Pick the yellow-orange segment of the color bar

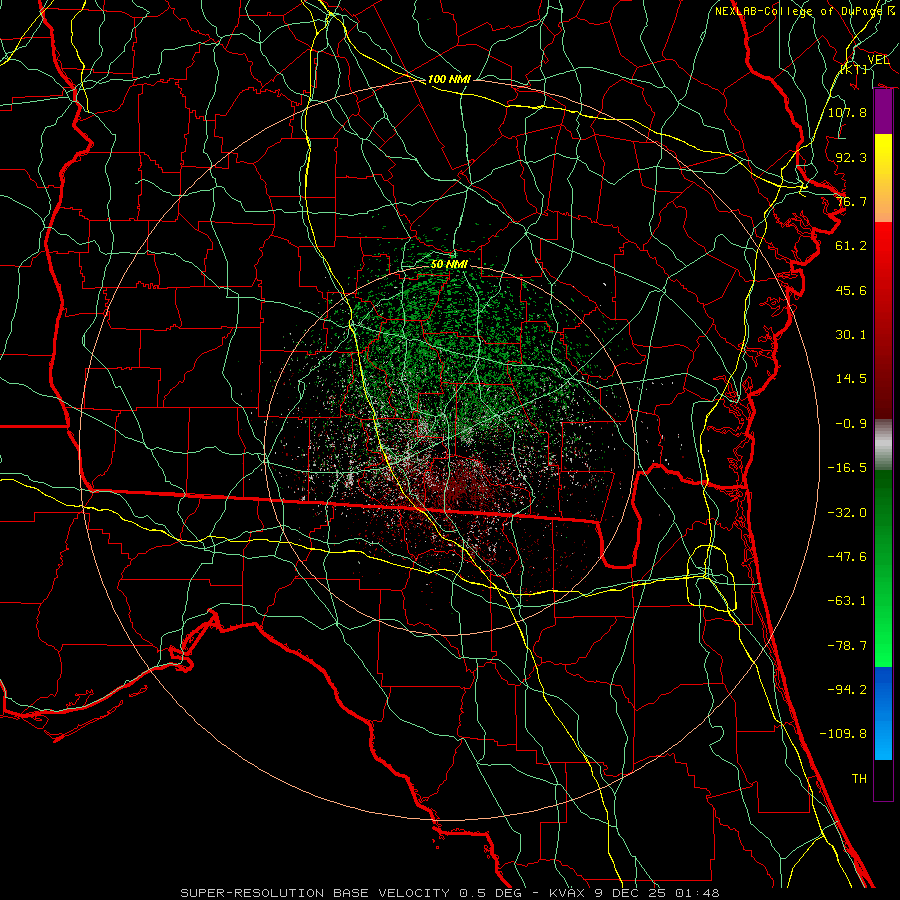tap(883, 178)
